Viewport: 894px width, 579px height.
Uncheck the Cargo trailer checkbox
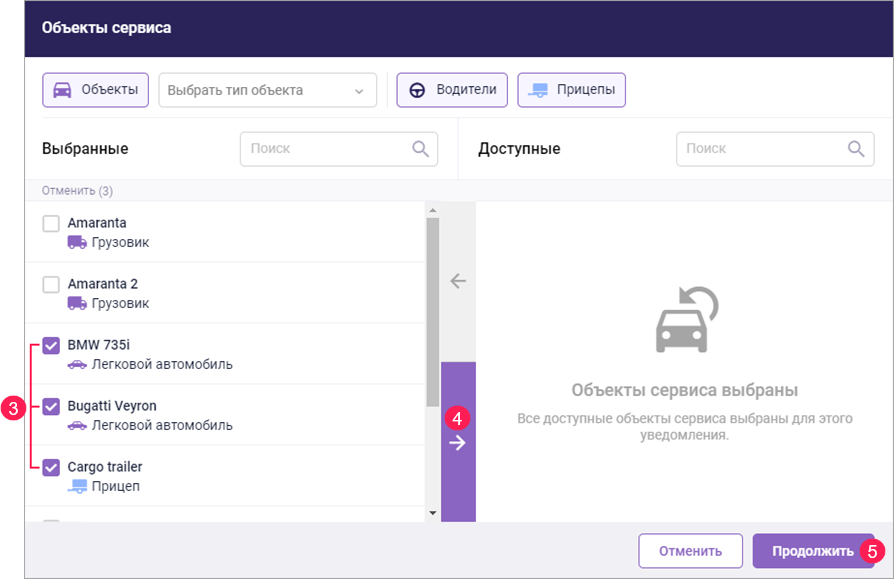click(x=51, y=467)
